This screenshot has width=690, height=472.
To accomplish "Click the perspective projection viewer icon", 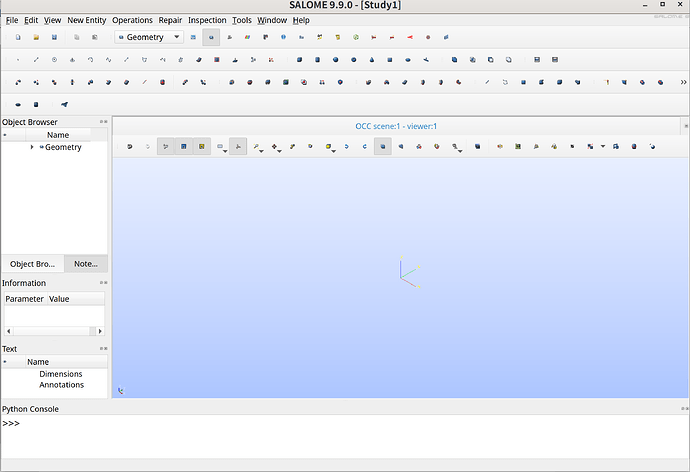I will tap(400, 146).
